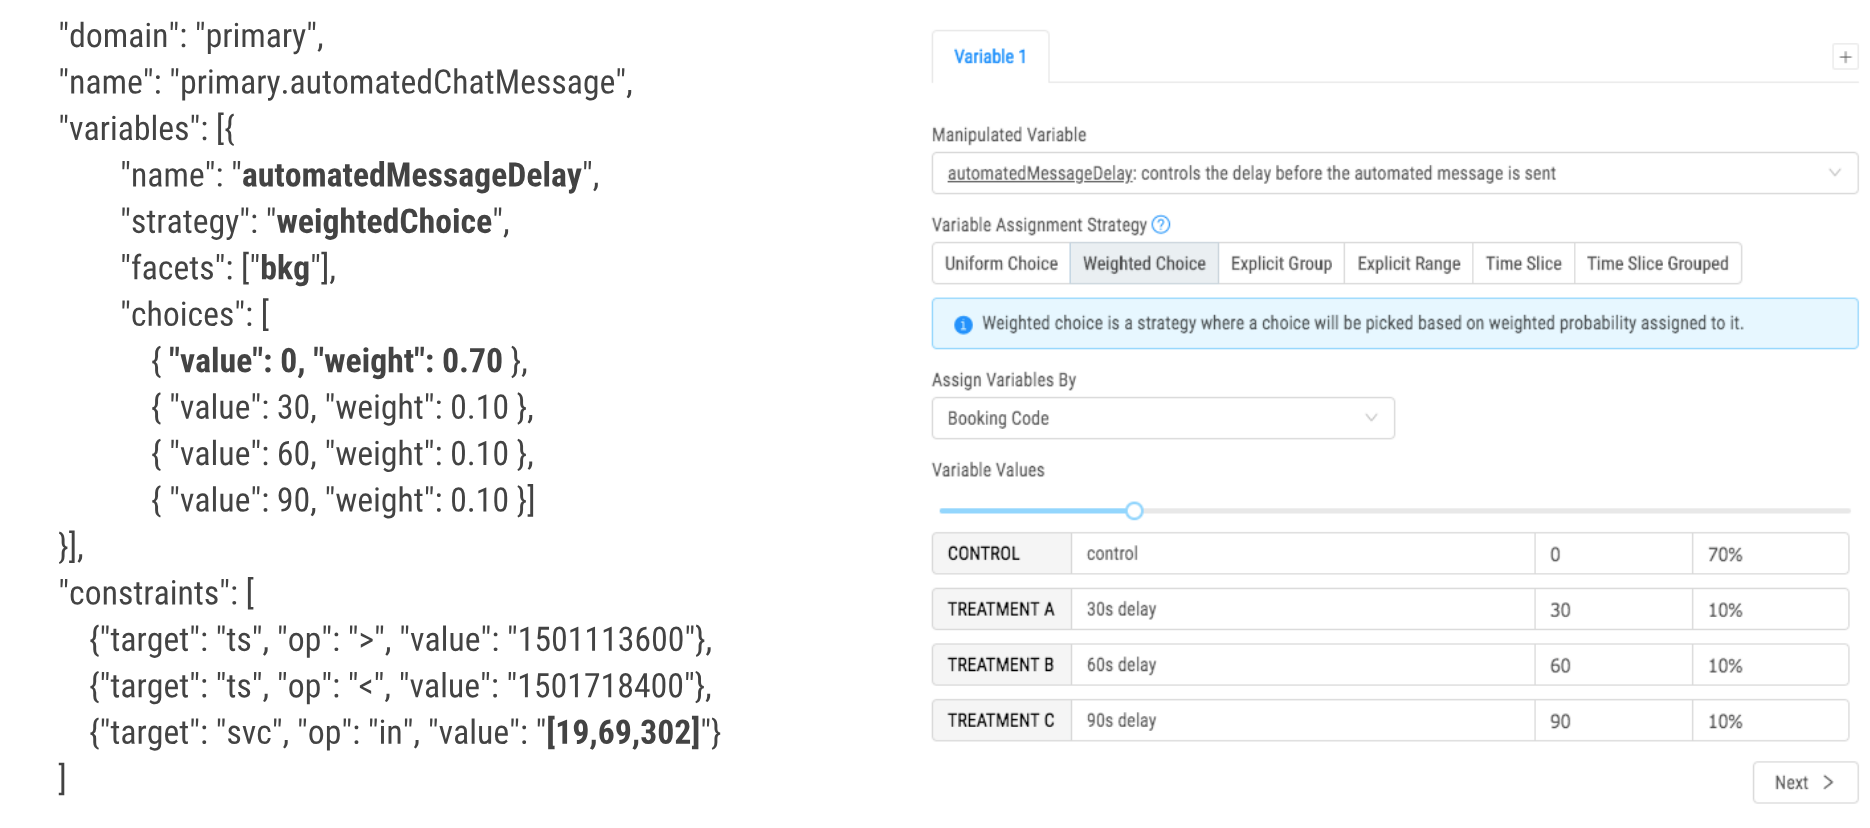Viewport: 1870px width, 828px height.
Task: Pick the Time Slice strategy
Action: [x=1523, y=264]
